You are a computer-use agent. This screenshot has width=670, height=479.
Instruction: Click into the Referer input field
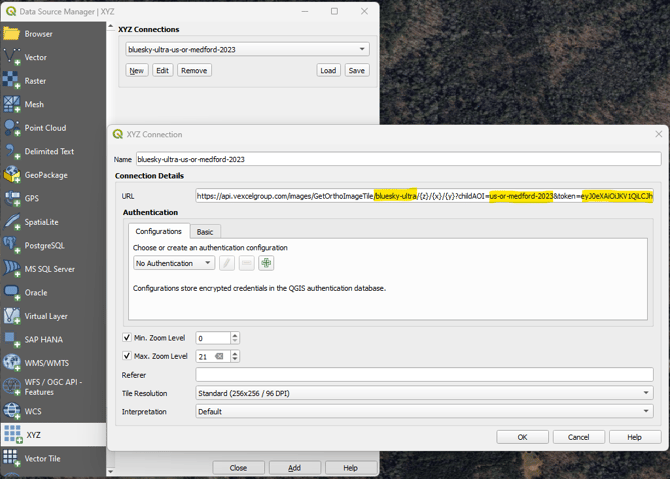[x=424, y=375]
